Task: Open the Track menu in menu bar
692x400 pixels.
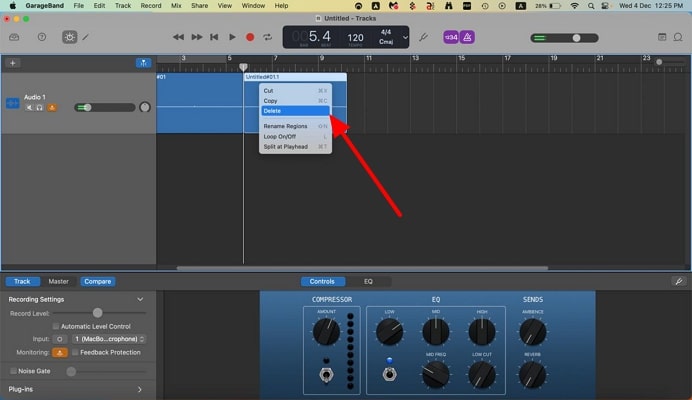Action: (x=123, y=6)
